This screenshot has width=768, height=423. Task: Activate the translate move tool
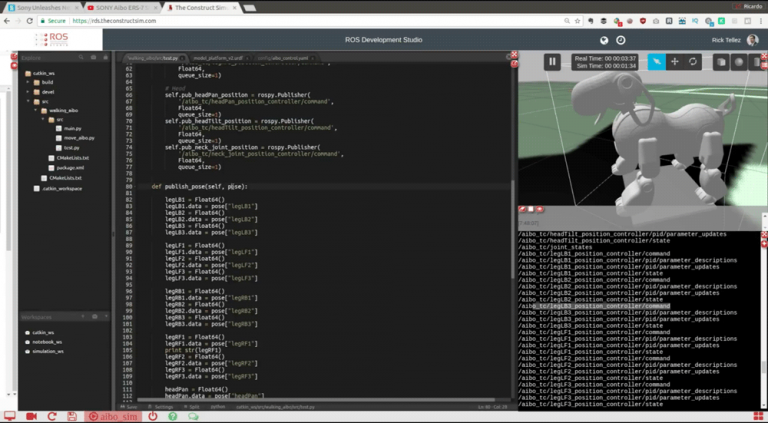point(674,62)
